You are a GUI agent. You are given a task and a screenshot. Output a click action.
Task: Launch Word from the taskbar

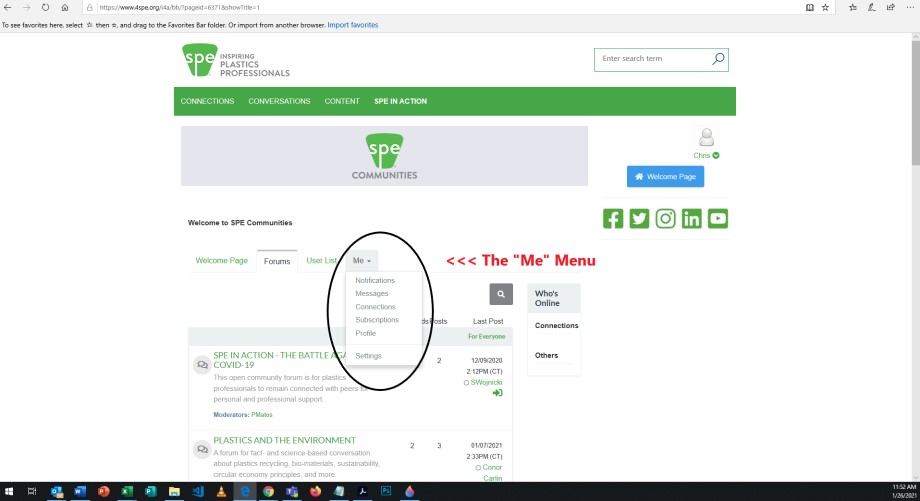point(80,492)
